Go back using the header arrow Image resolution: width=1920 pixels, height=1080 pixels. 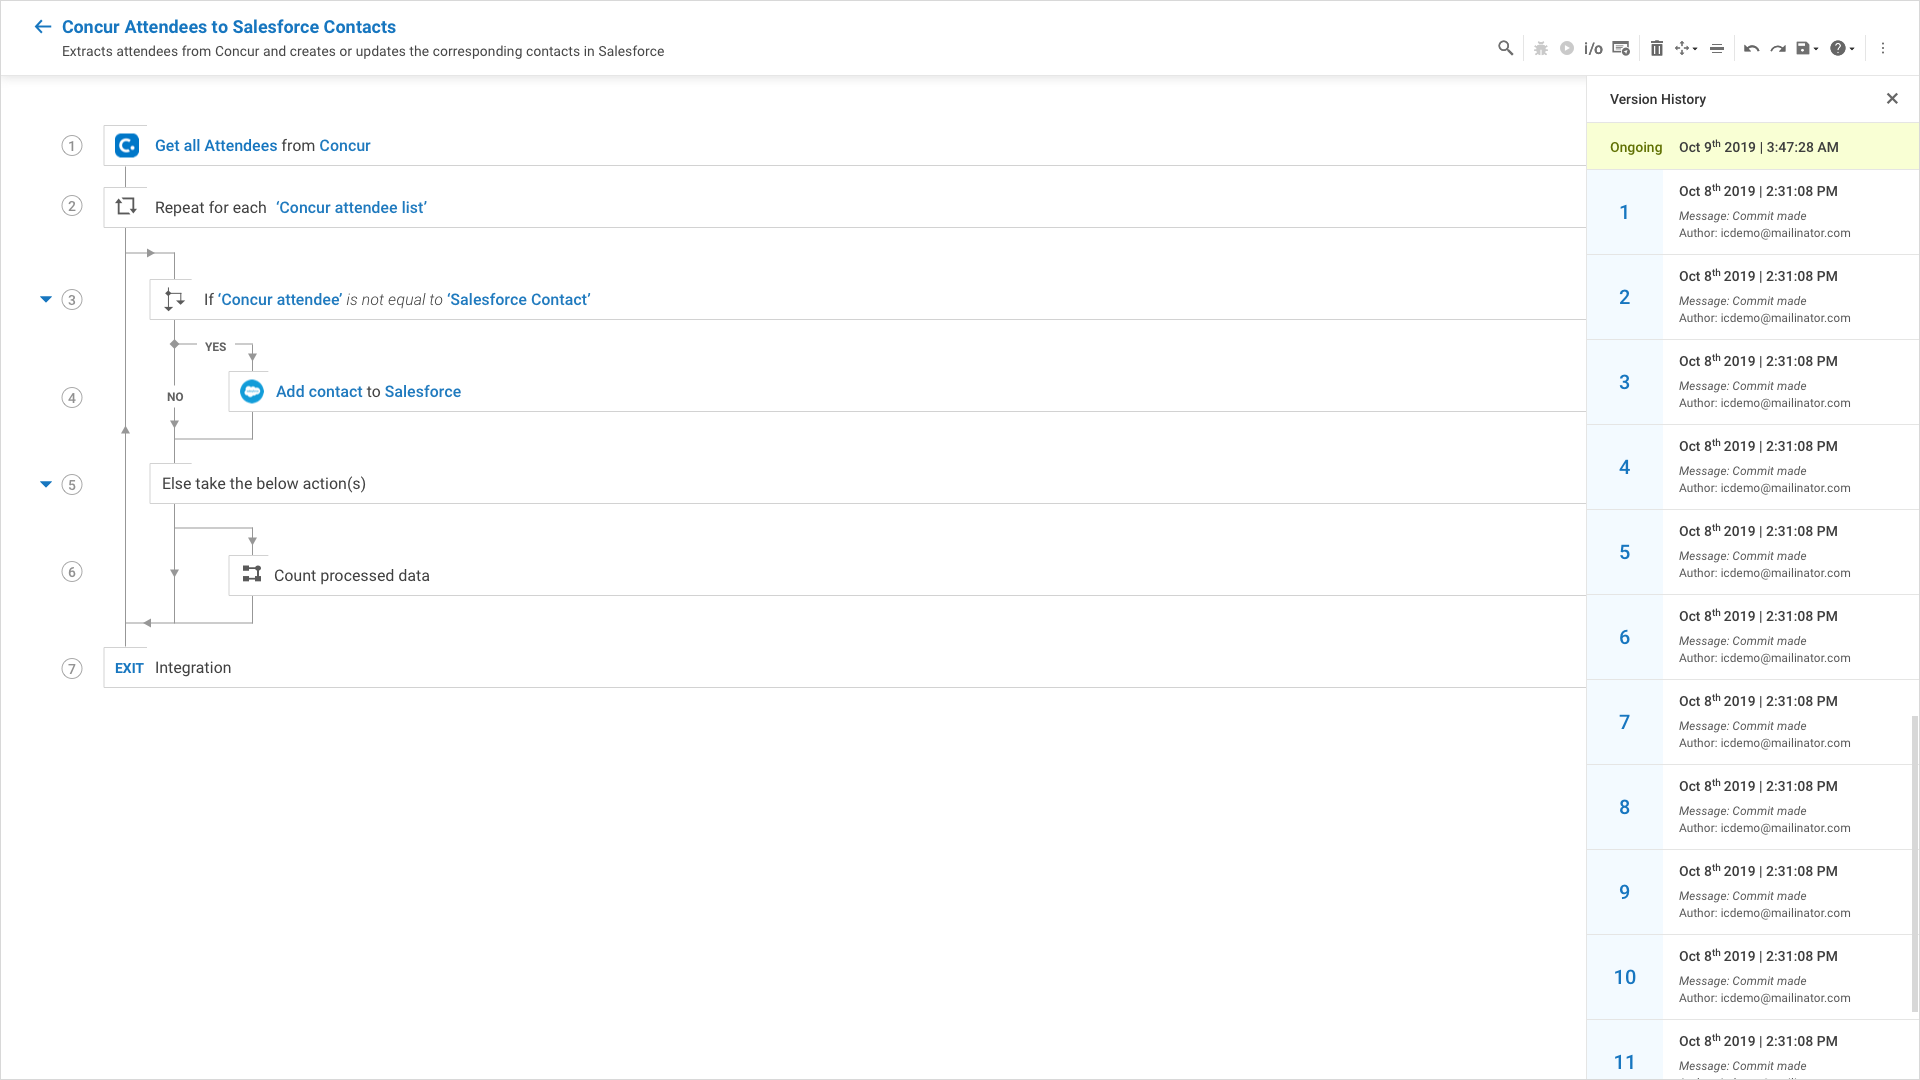click(x=42, y=27)
